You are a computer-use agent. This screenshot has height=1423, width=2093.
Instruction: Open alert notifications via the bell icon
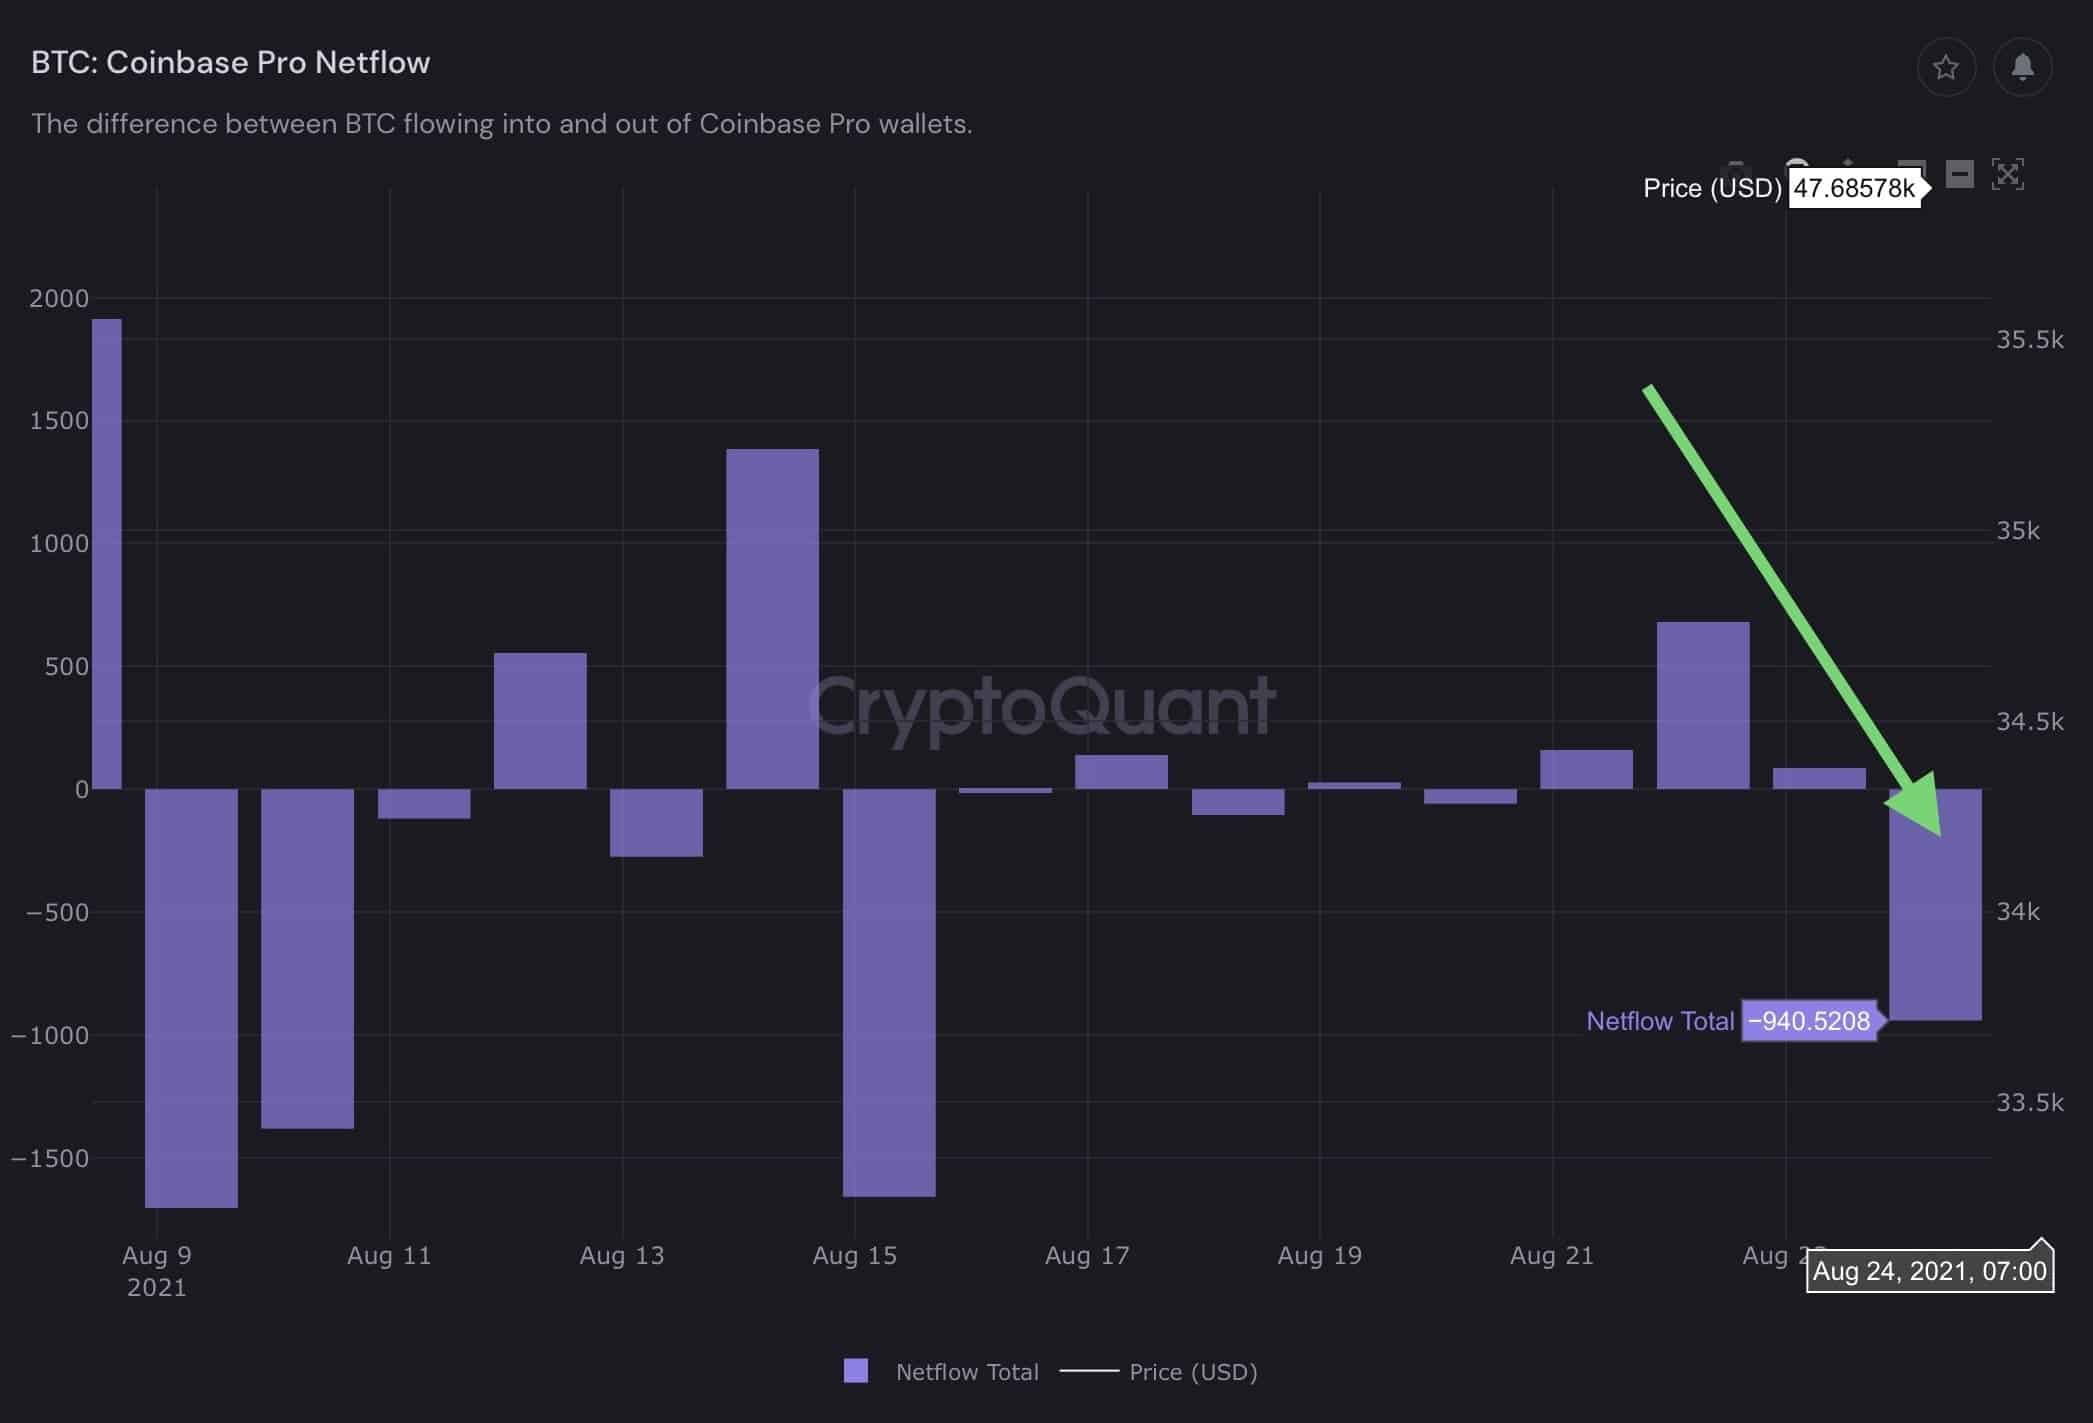tap(2022, 67)
